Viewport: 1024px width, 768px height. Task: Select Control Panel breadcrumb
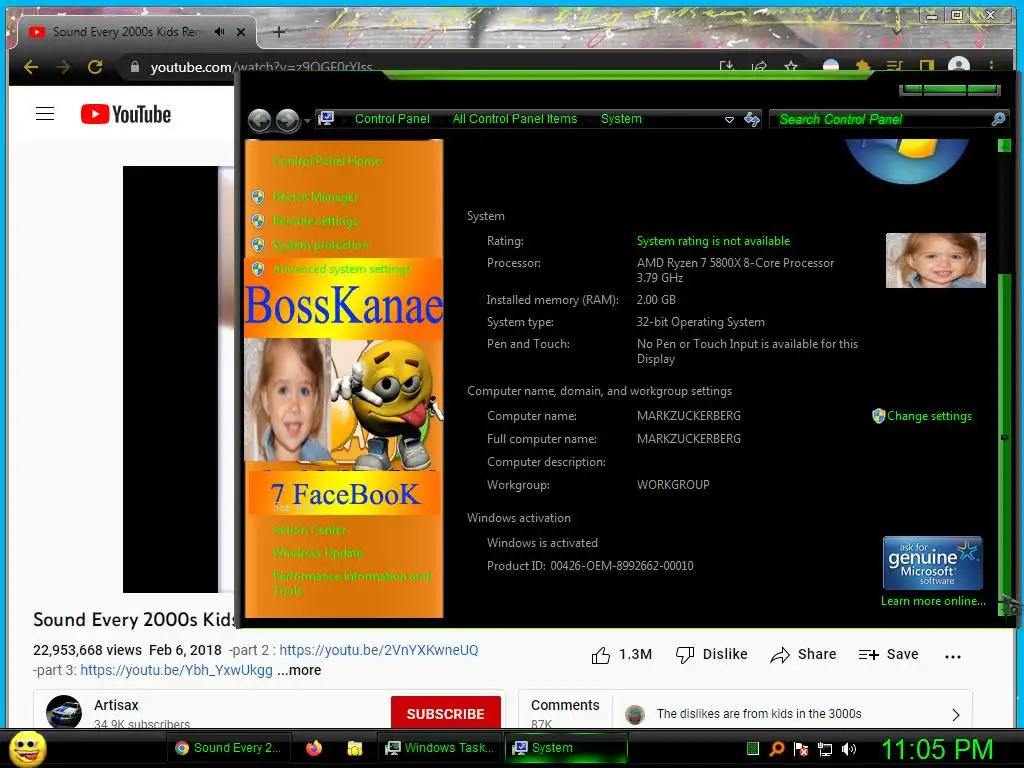pos(392,119)
